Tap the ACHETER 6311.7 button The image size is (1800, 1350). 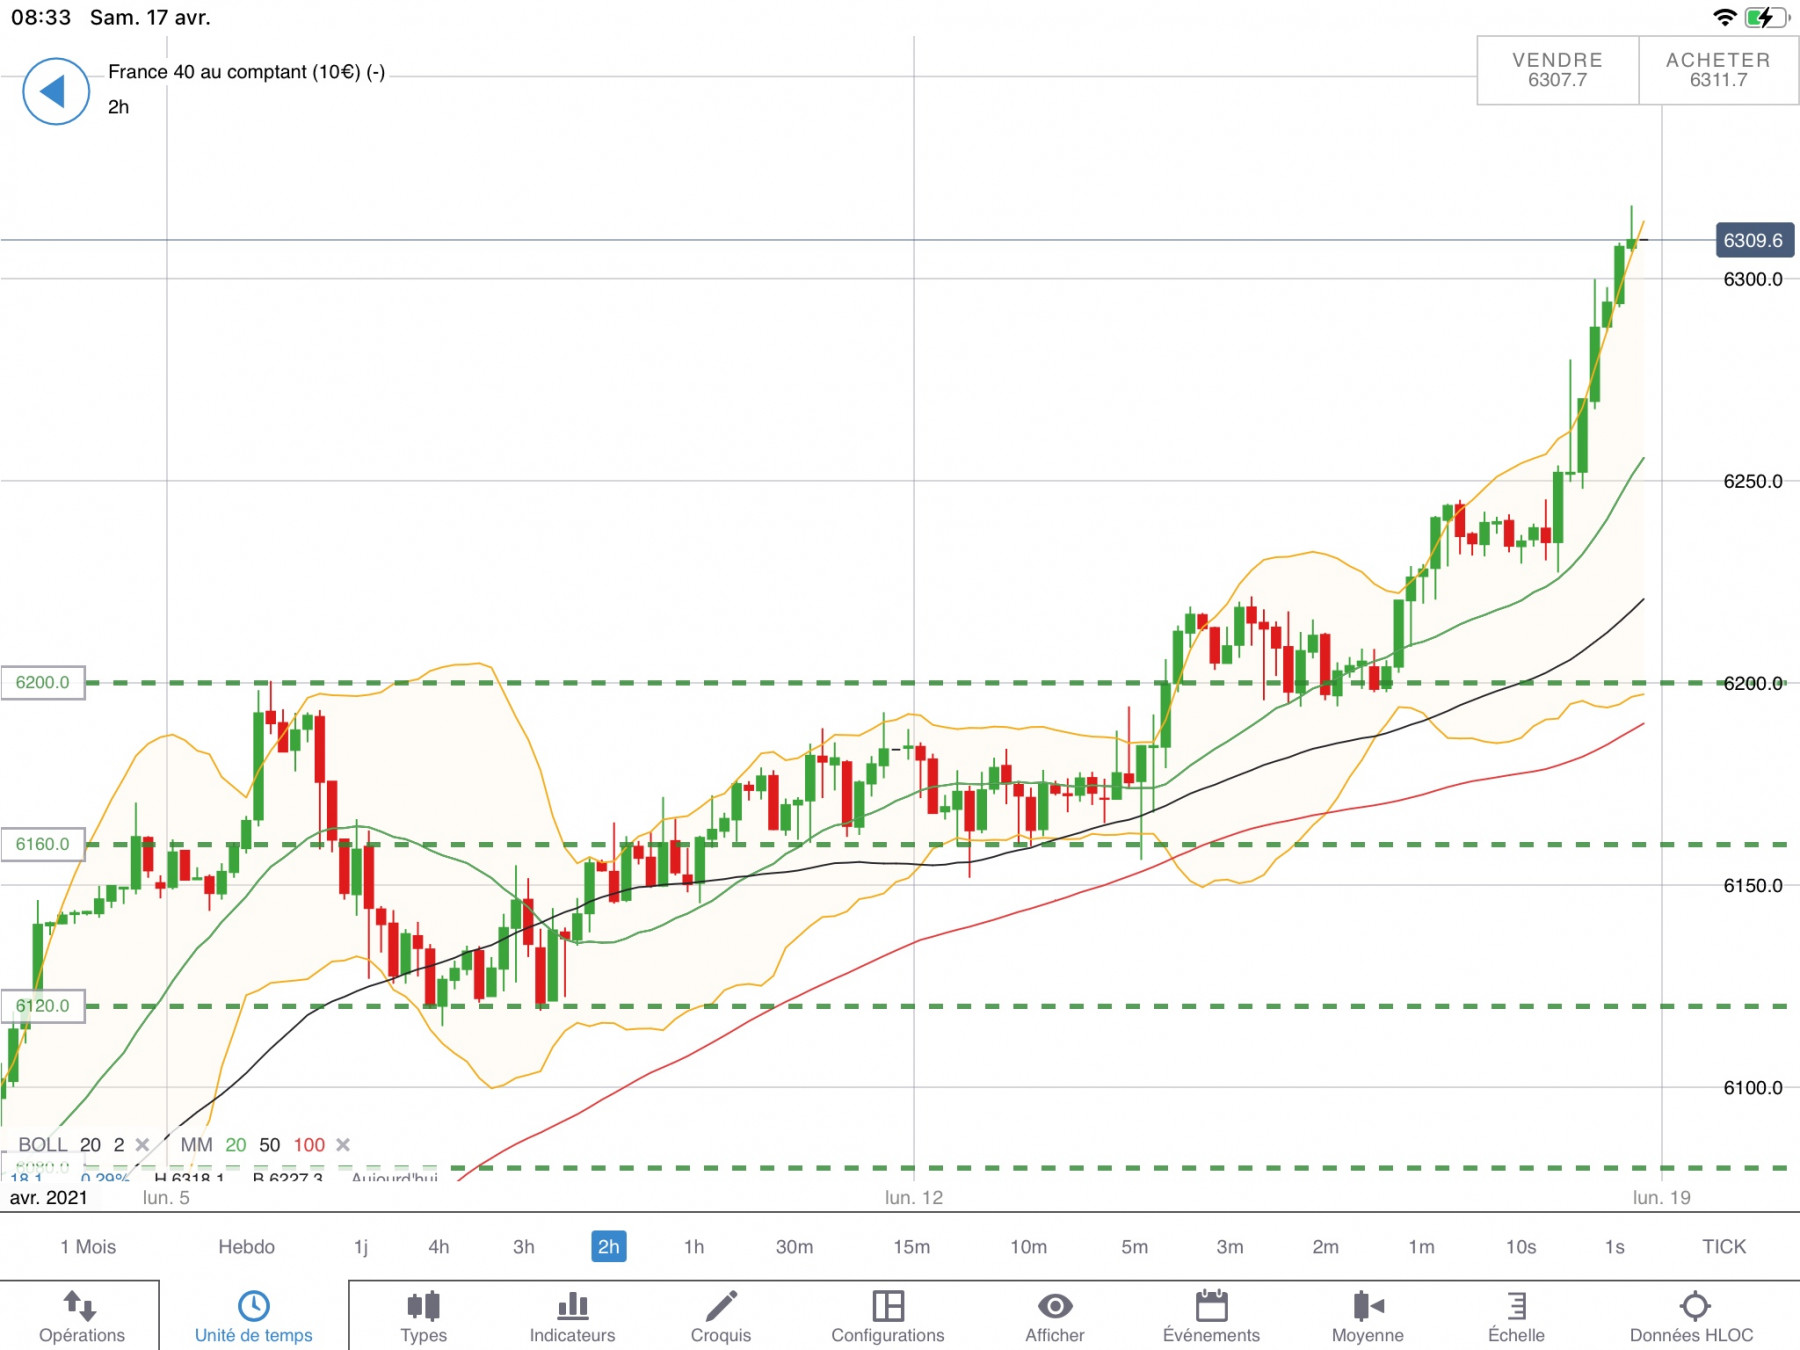click(1718, 70)
